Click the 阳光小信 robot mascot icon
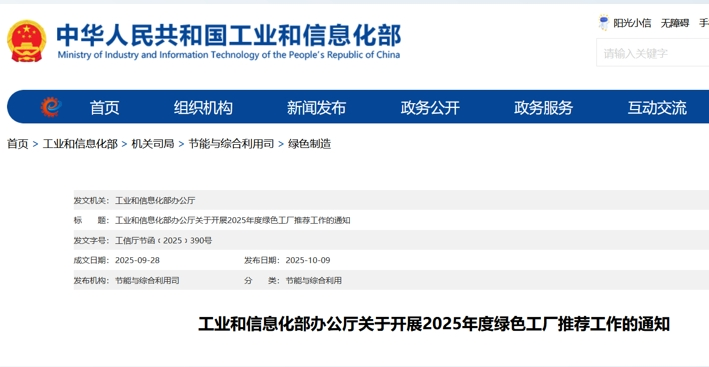 point(604,22)
